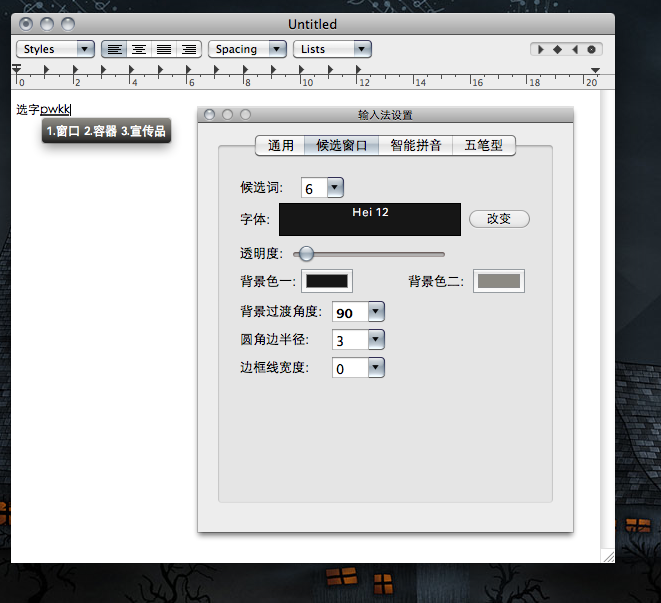
Task: Expand the 候选词 count dropdown
Action: [335, 187]
